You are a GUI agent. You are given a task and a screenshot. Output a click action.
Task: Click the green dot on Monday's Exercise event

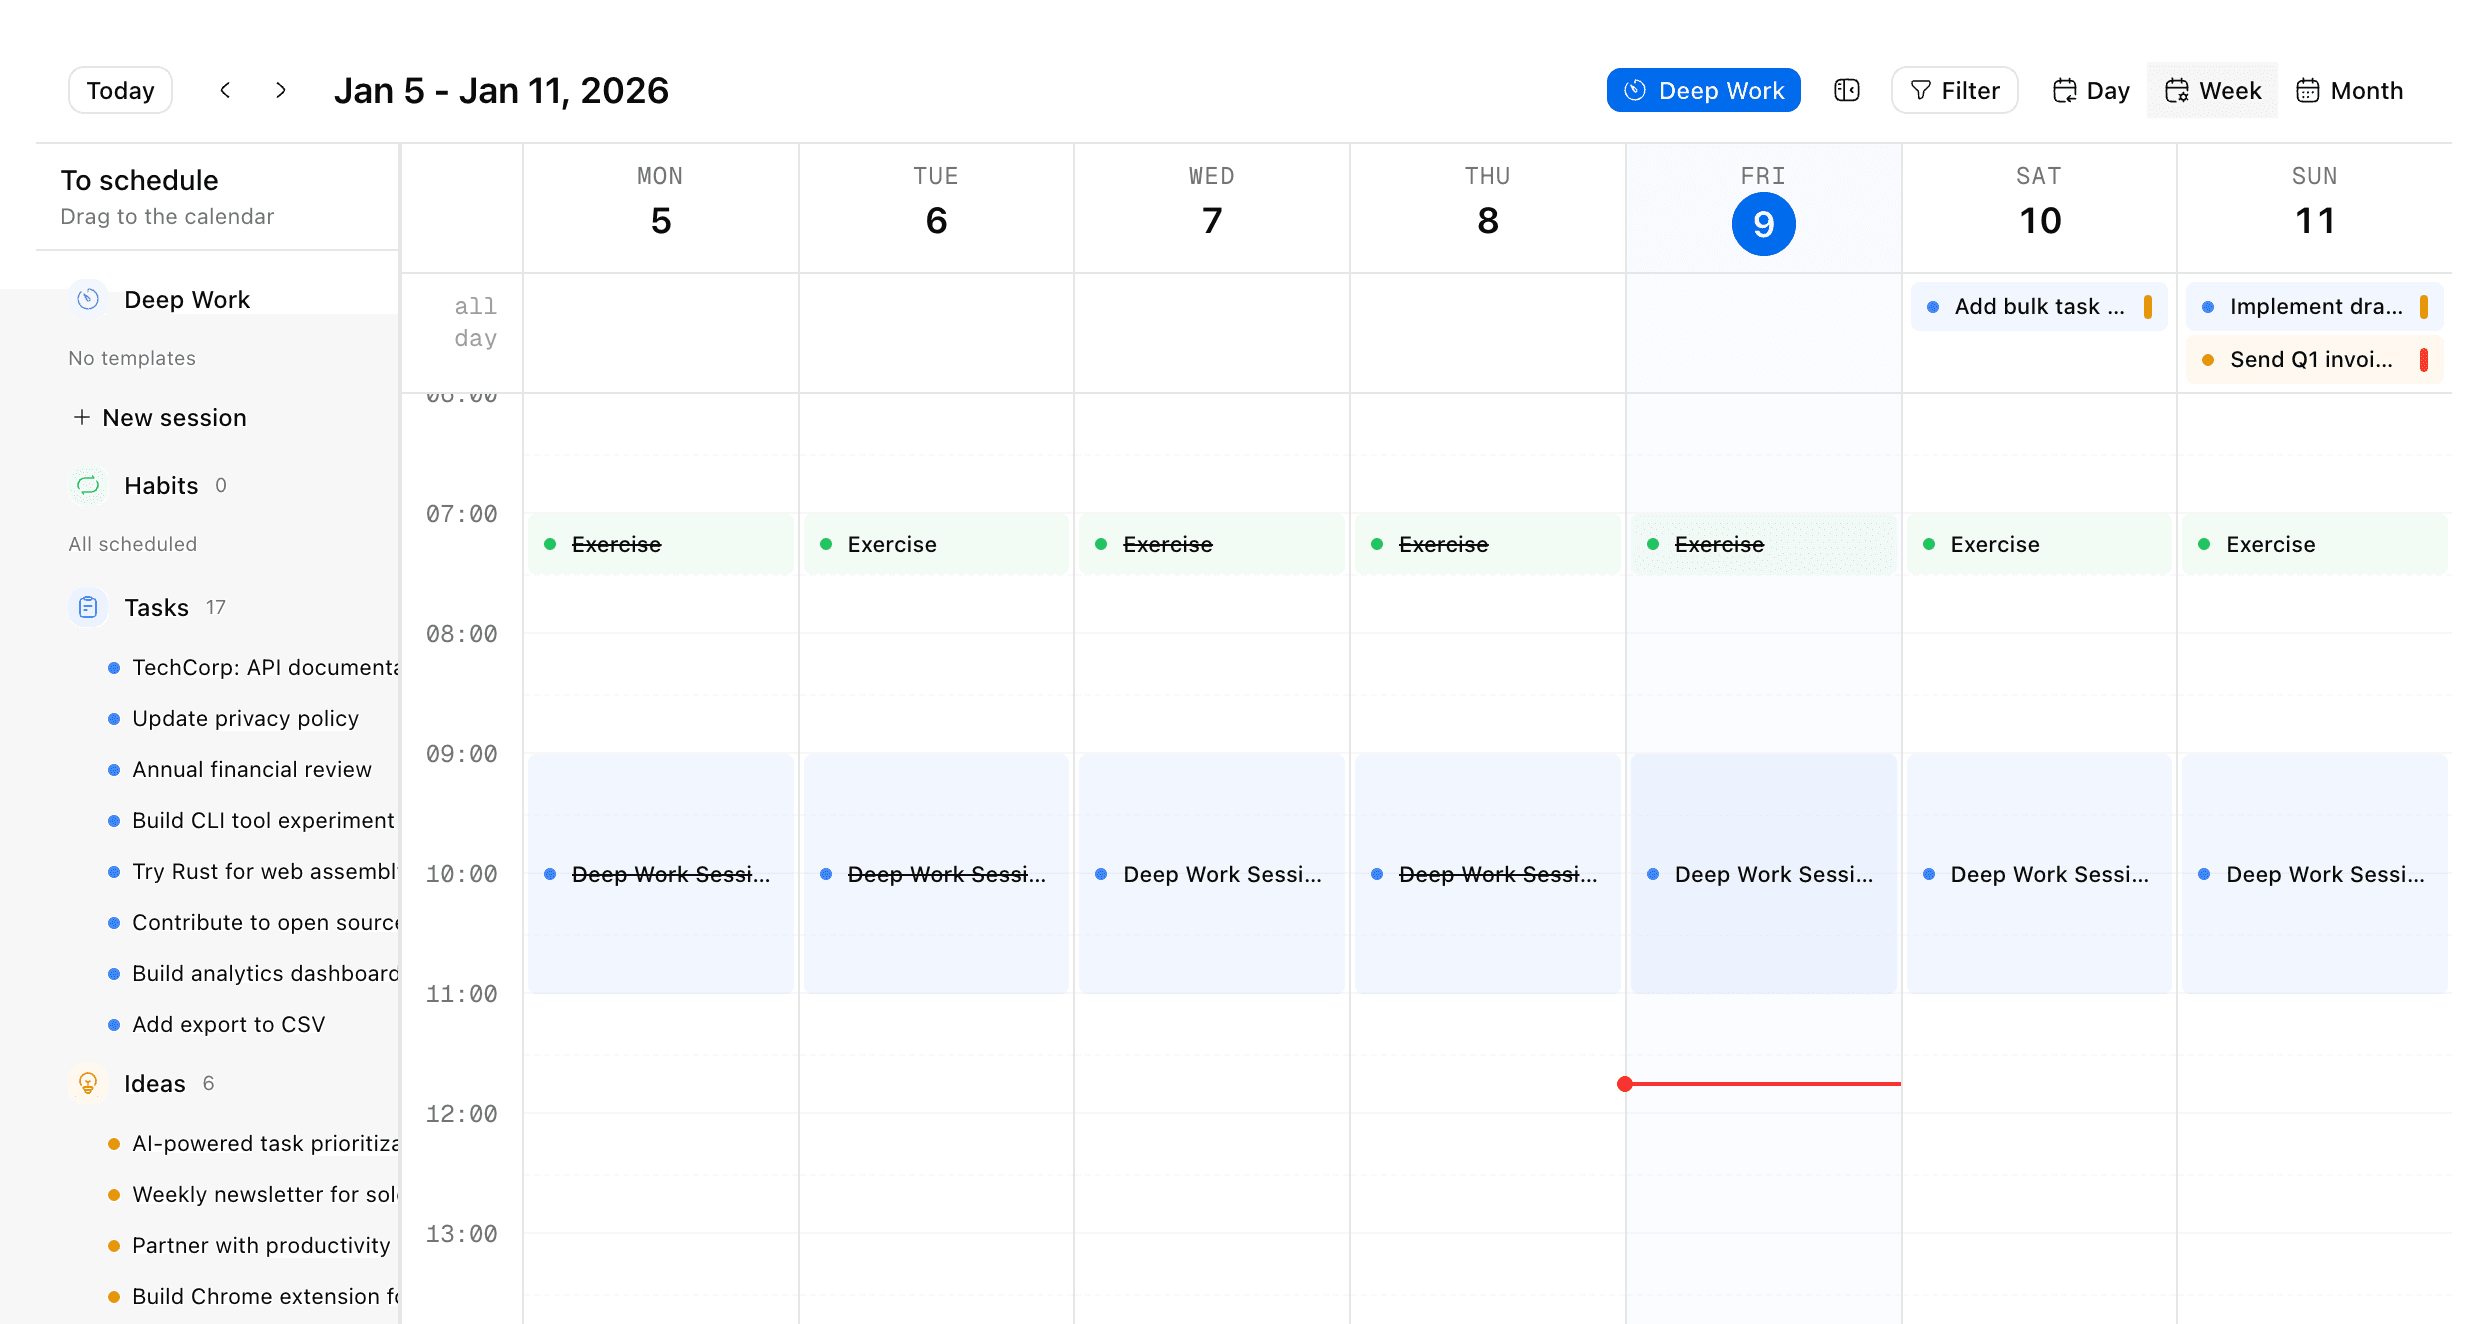(x=551, y=544)
